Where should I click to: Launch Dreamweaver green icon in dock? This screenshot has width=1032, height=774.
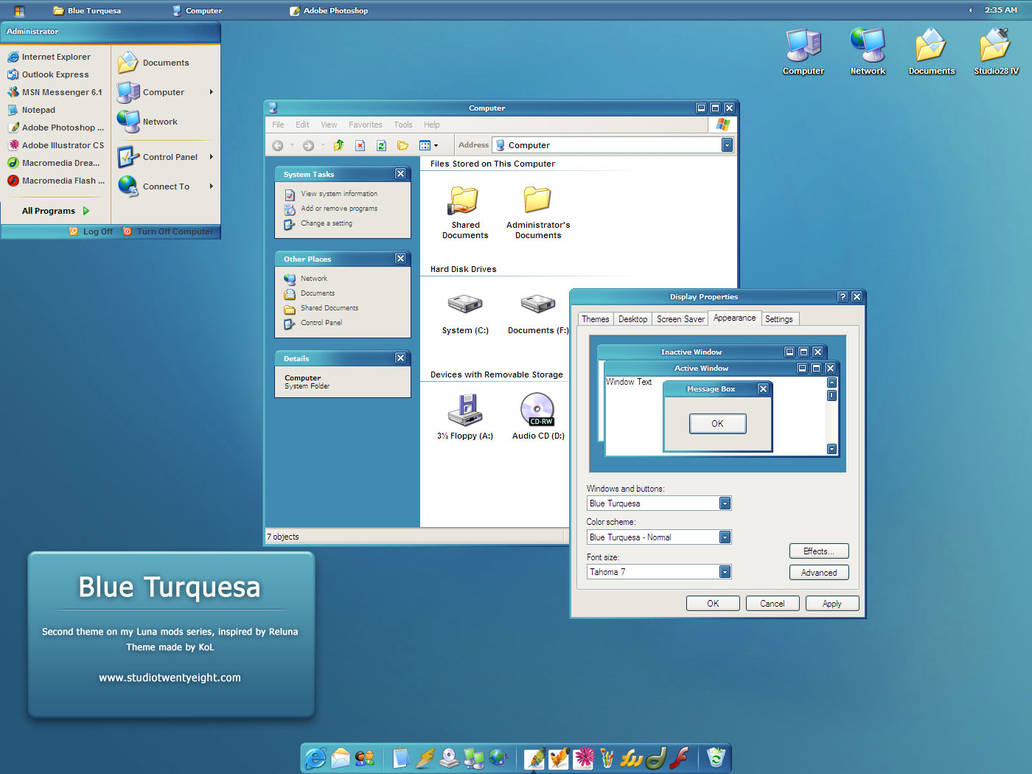click(657, 759)
